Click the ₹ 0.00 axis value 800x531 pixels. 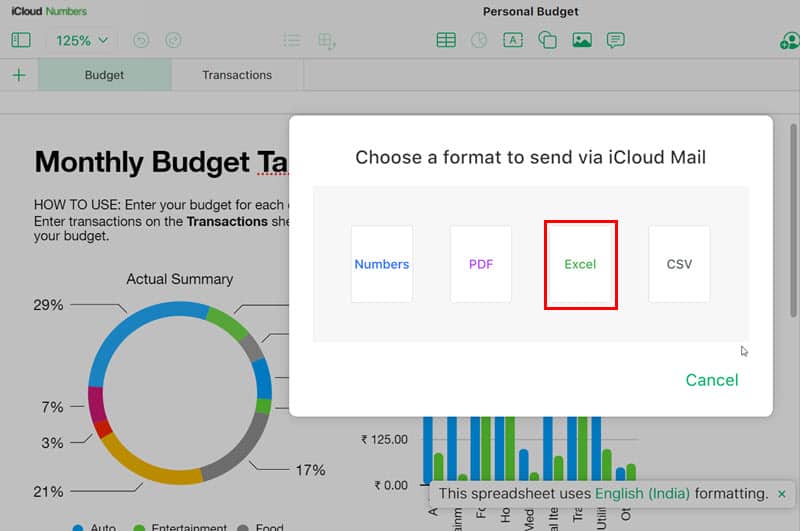[391, 485]
